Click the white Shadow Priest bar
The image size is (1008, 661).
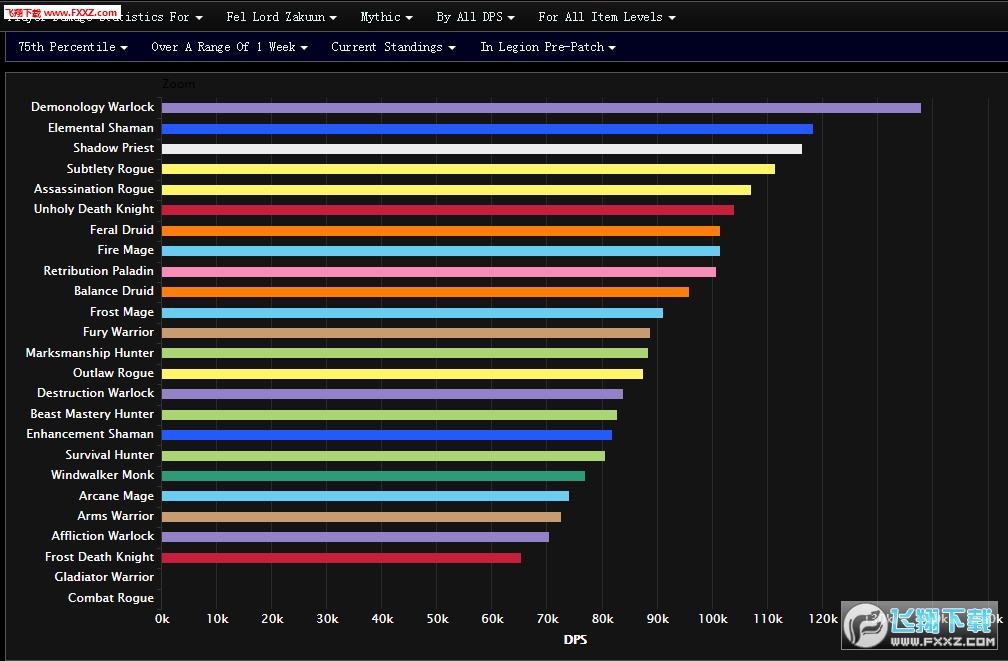click(x=481, y=149)
